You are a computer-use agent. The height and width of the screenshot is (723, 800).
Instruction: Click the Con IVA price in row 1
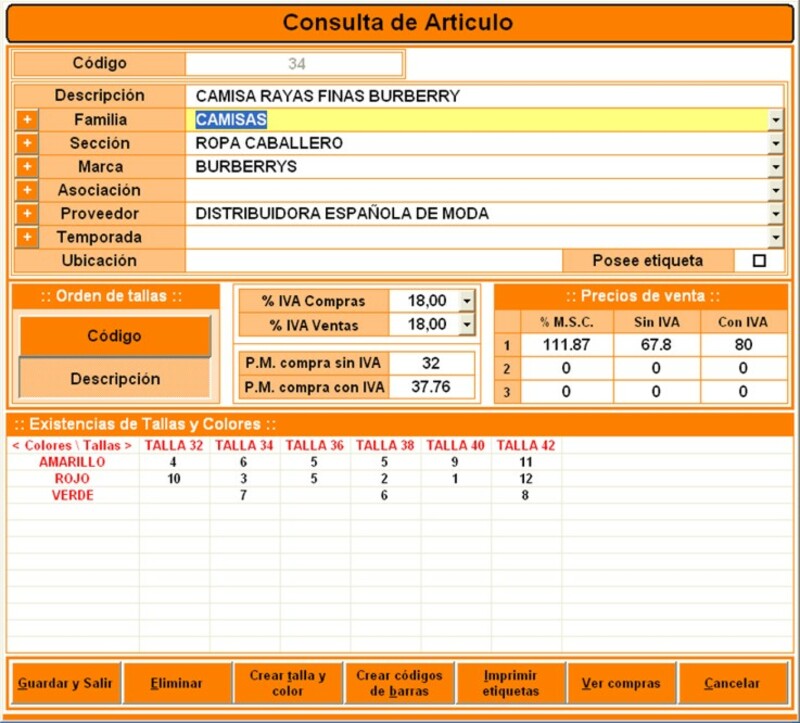pyautogui.click(x=742, y=345)
